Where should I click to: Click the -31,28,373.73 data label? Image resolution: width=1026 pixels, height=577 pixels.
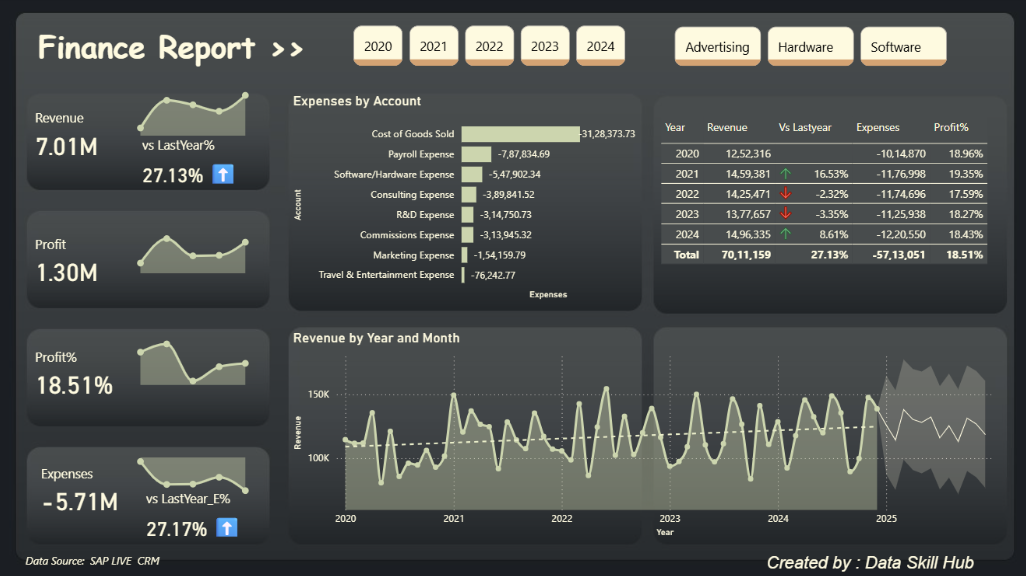(608, 133)
